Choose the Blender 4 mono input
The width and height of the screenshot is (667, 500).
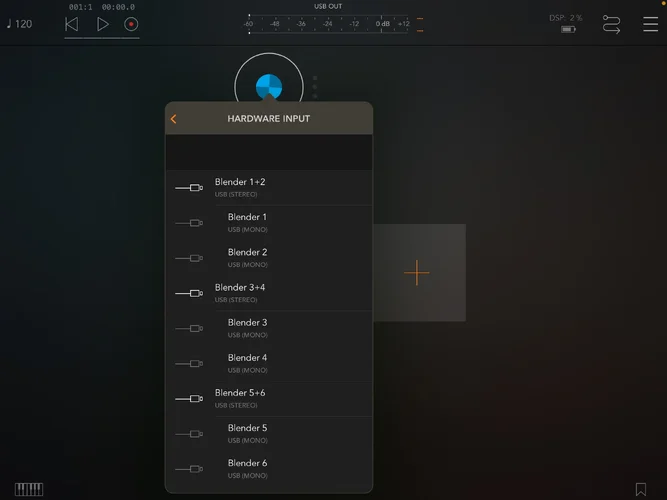269,363
